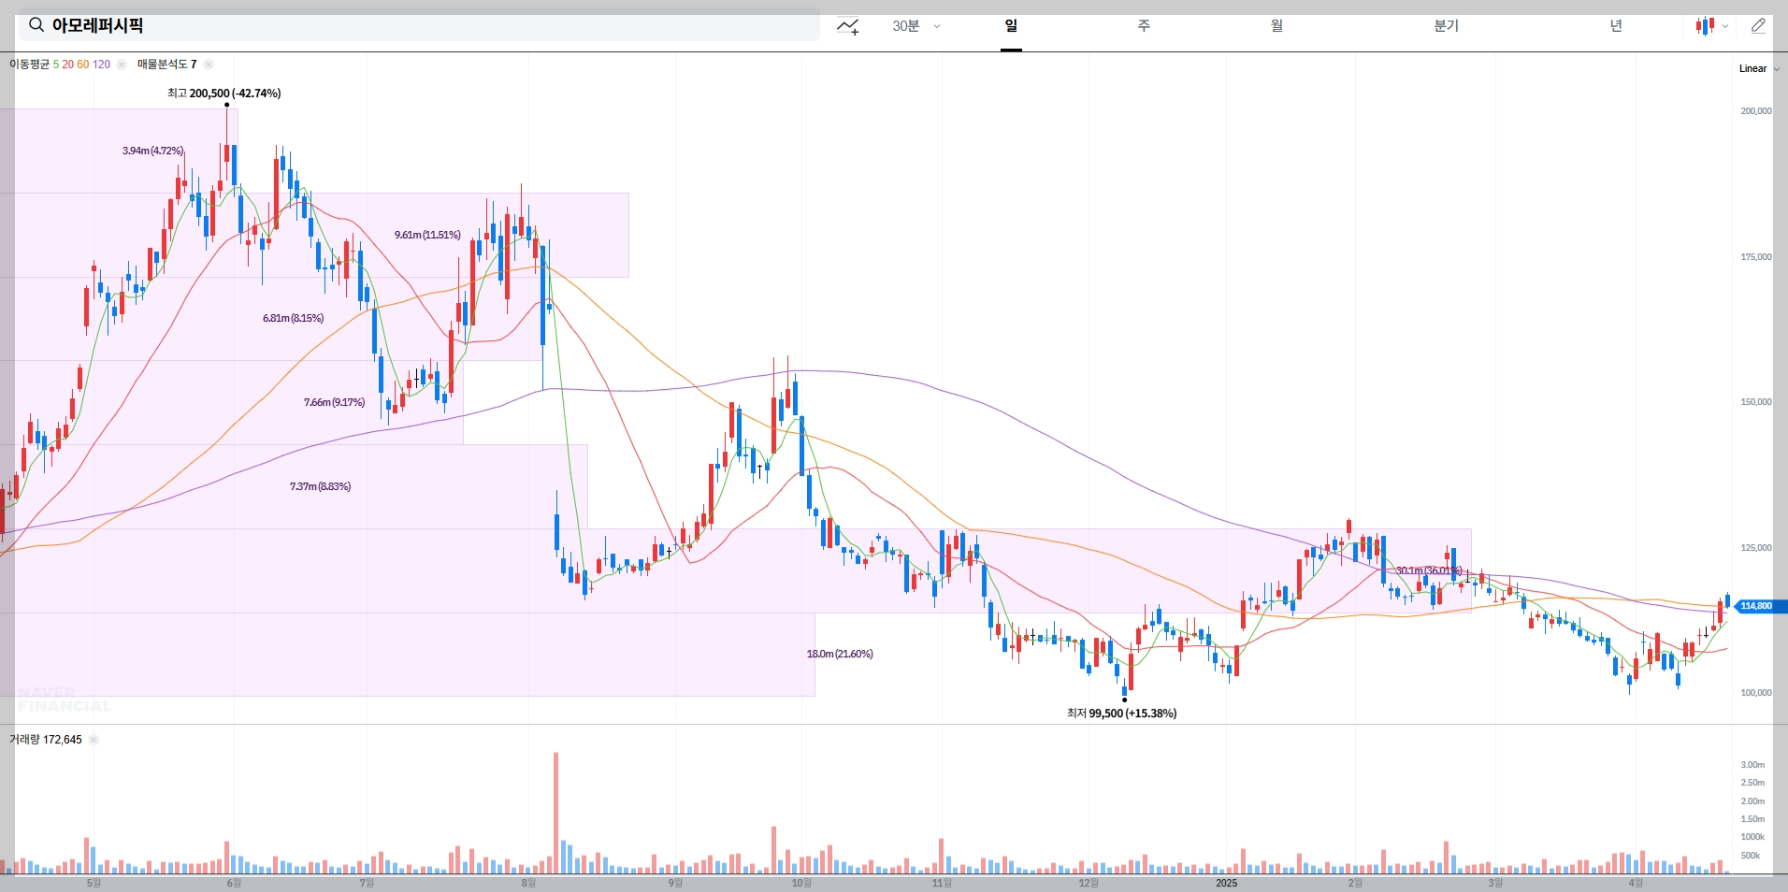This screenshot has height=892, width=1788.
Task: Select the 18.0m(21.60%) volume profile label
Action: coord(840,654)
